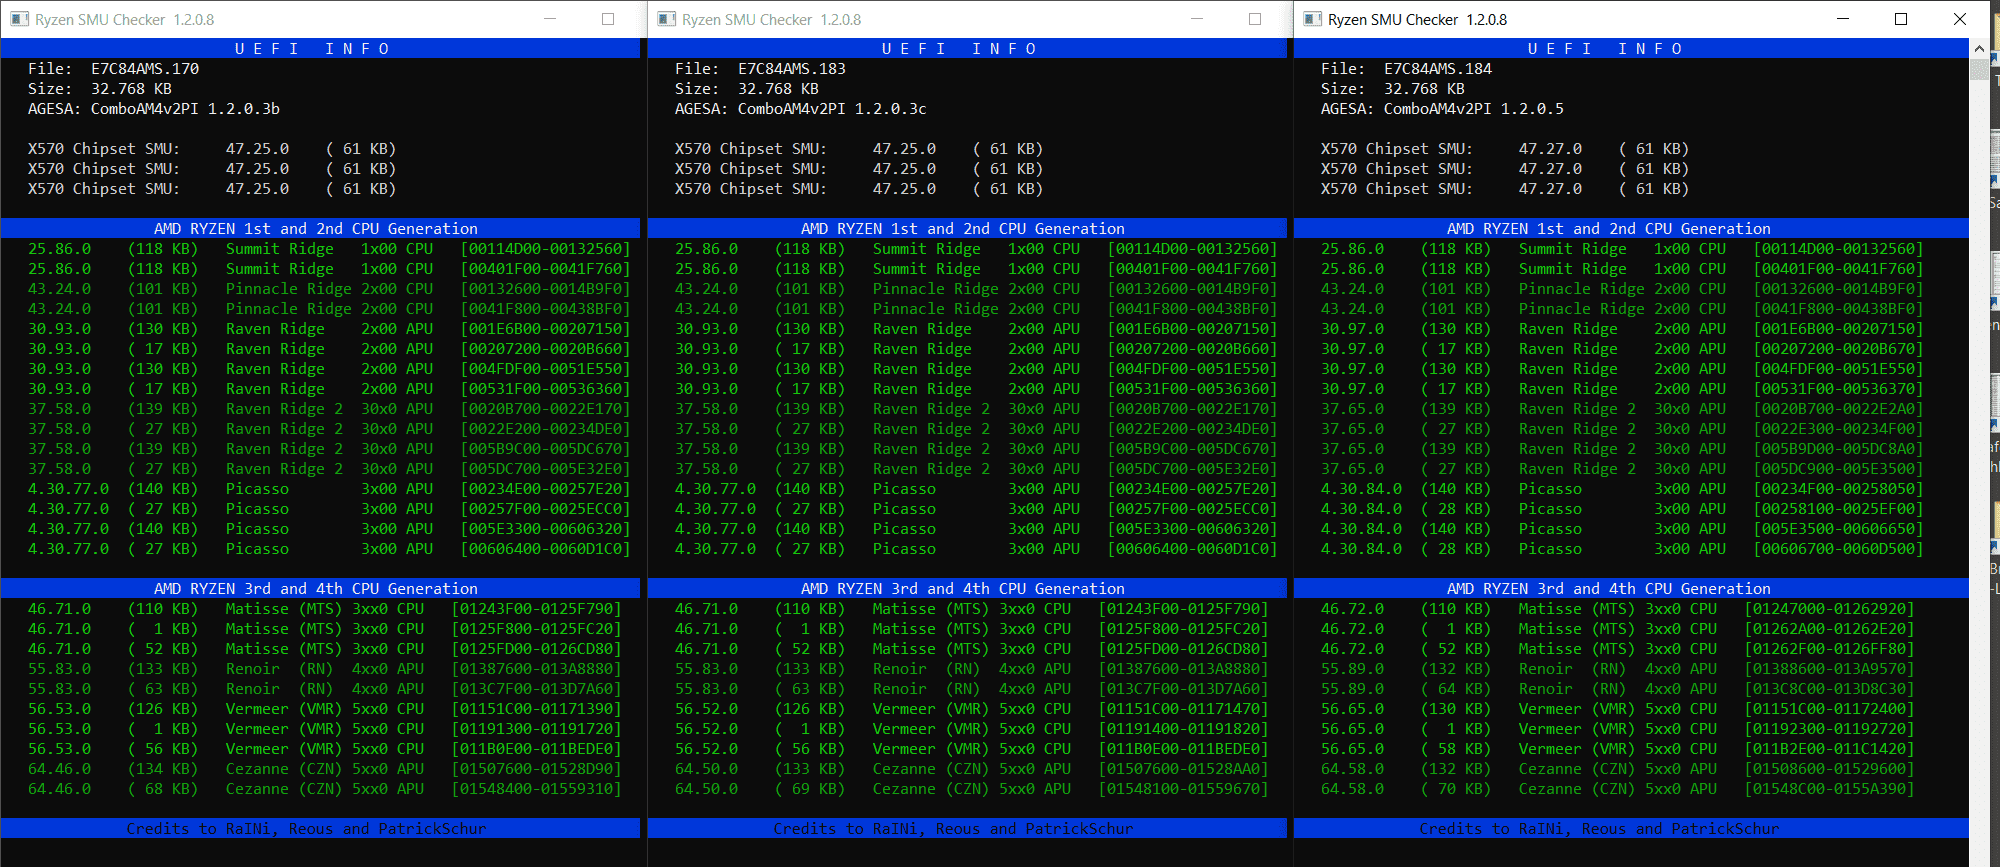2000x867 pixels.
Task: Minimize the E7C84AMS.184 Ryzen SMU Checker window
Action: pos(1842,19)
